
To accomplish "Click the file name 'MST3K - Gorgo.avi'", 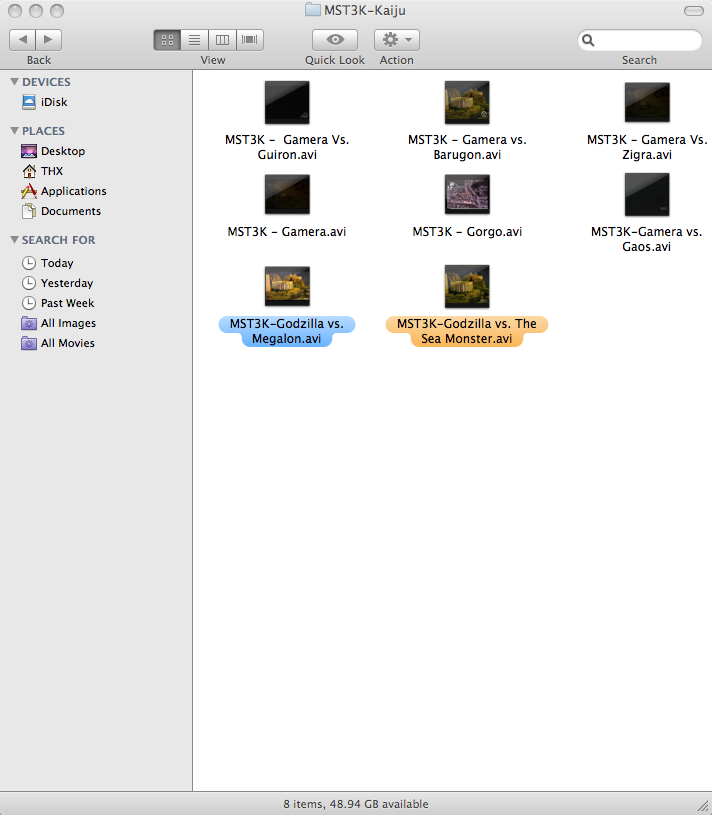I will (467, 232).
